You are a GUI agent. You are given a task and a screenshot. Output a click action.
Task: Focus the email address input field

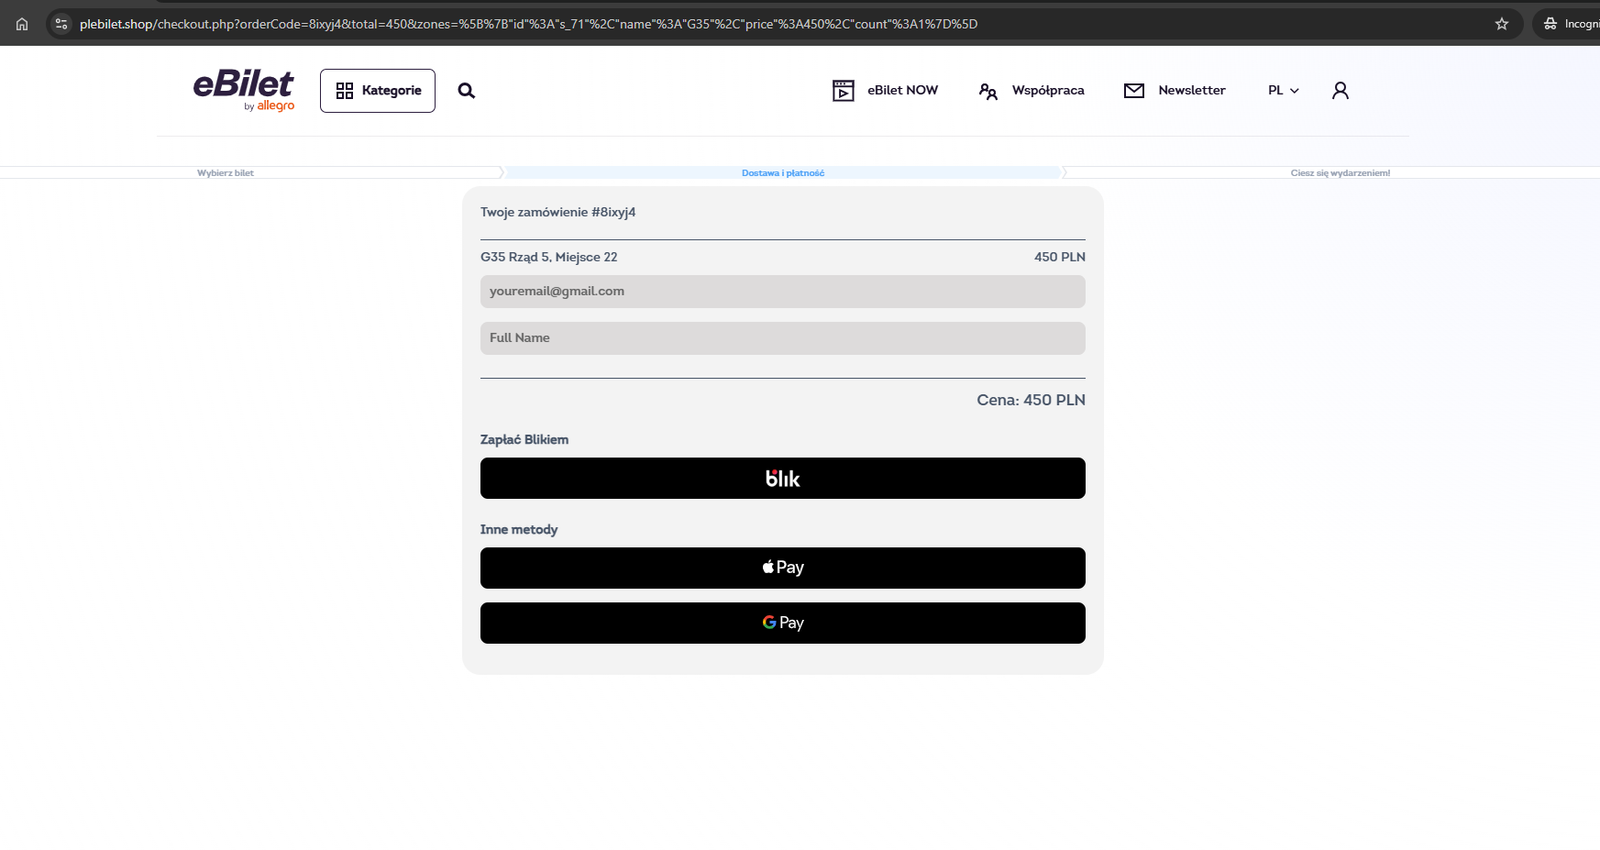click(782, 291)
